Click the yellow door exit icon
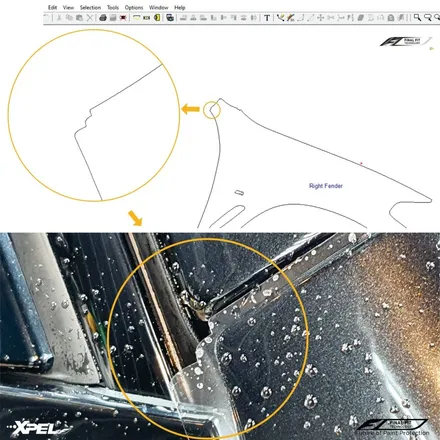 (x=157, y=18)
